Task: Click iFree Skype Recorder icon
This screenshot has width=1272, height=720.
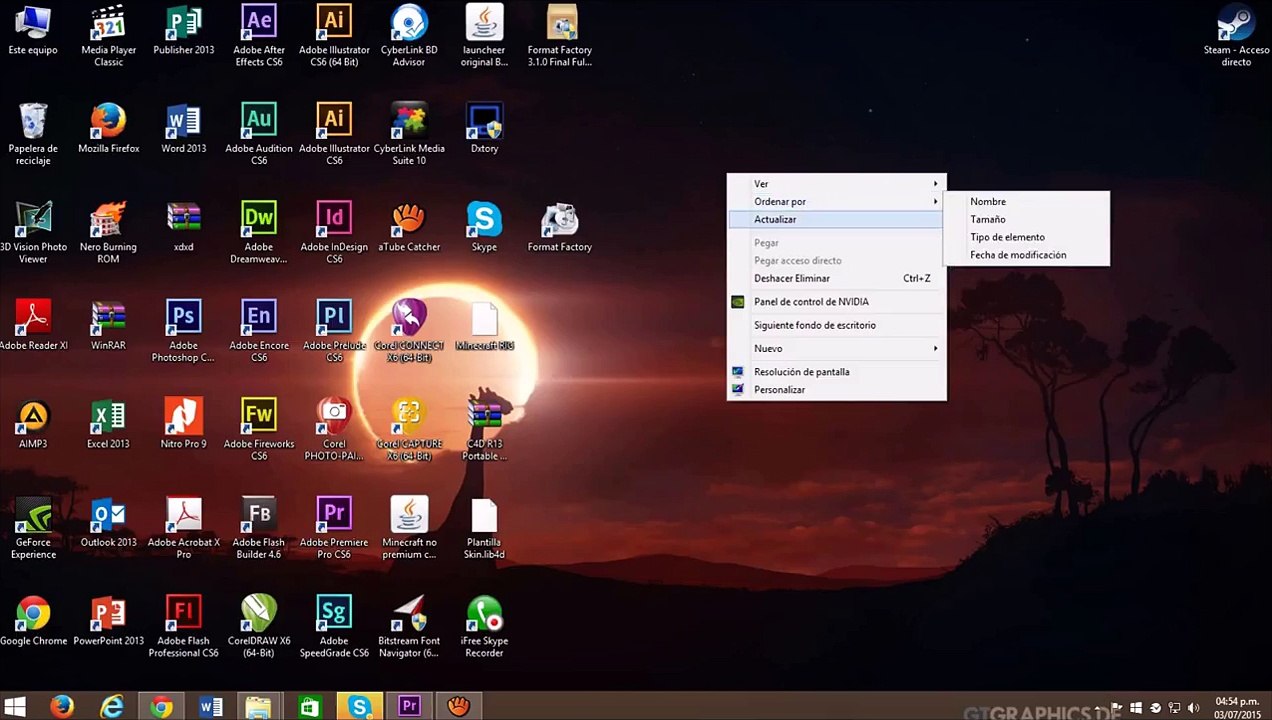Action: coord(484,627)
